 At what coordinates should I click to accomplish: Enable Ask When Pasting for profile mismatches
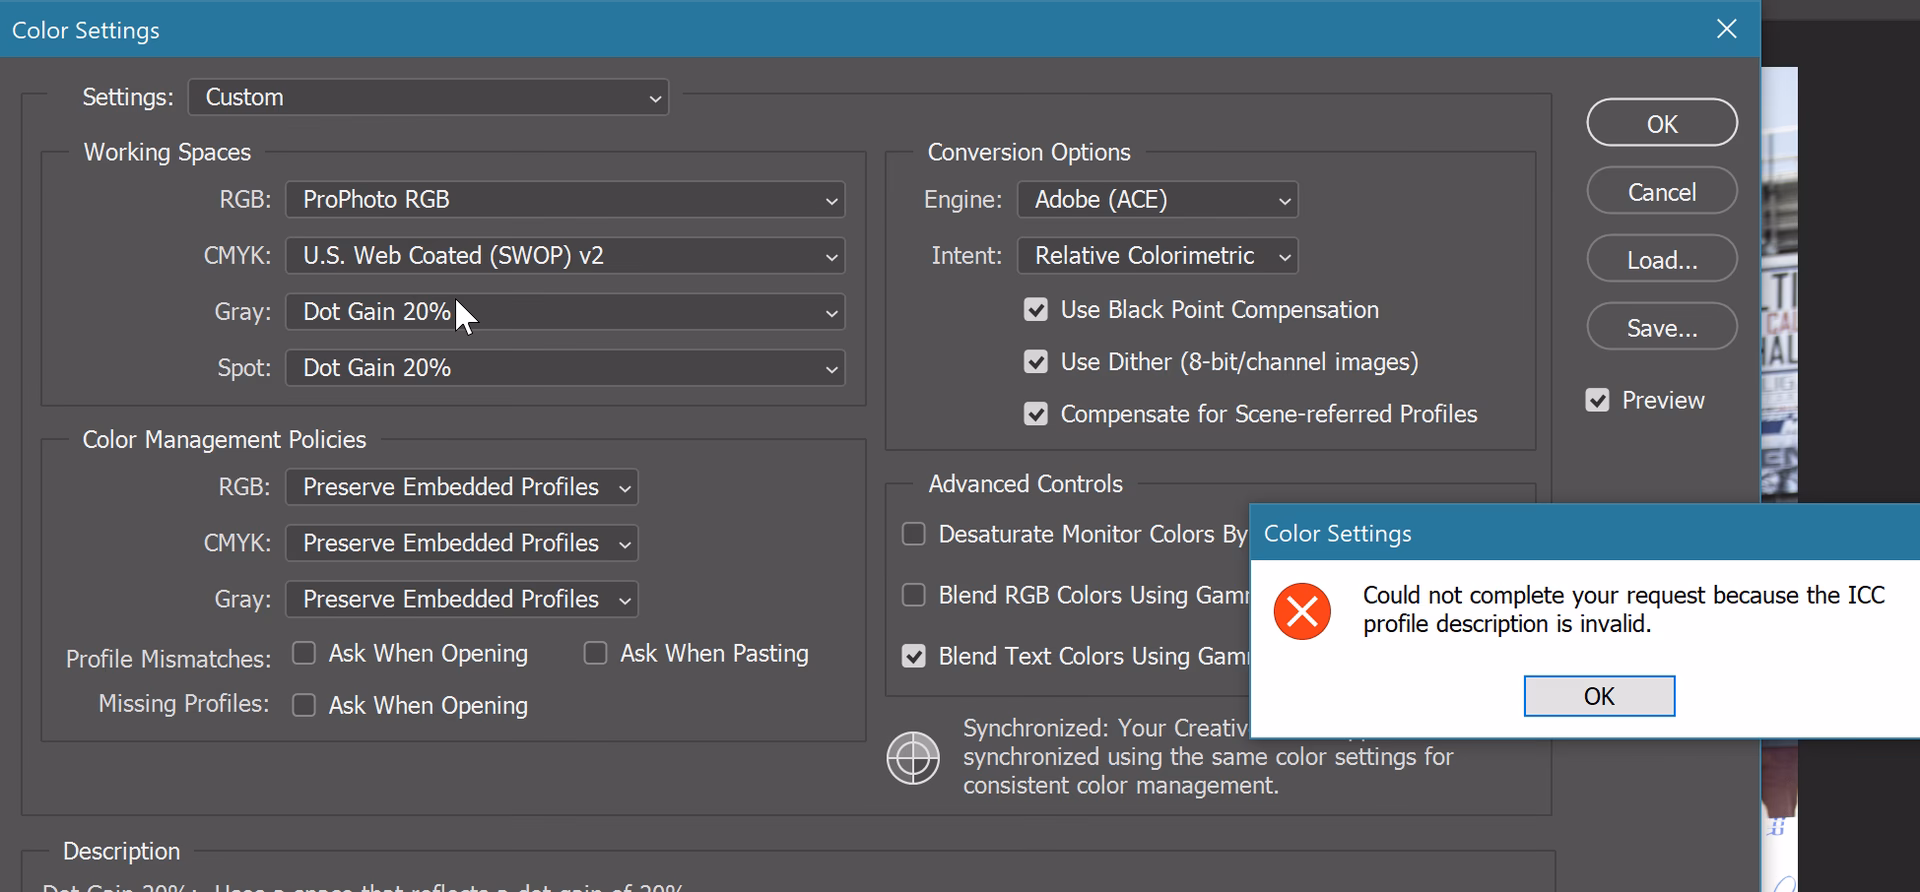pyautogui.click(x=596, y=653)
